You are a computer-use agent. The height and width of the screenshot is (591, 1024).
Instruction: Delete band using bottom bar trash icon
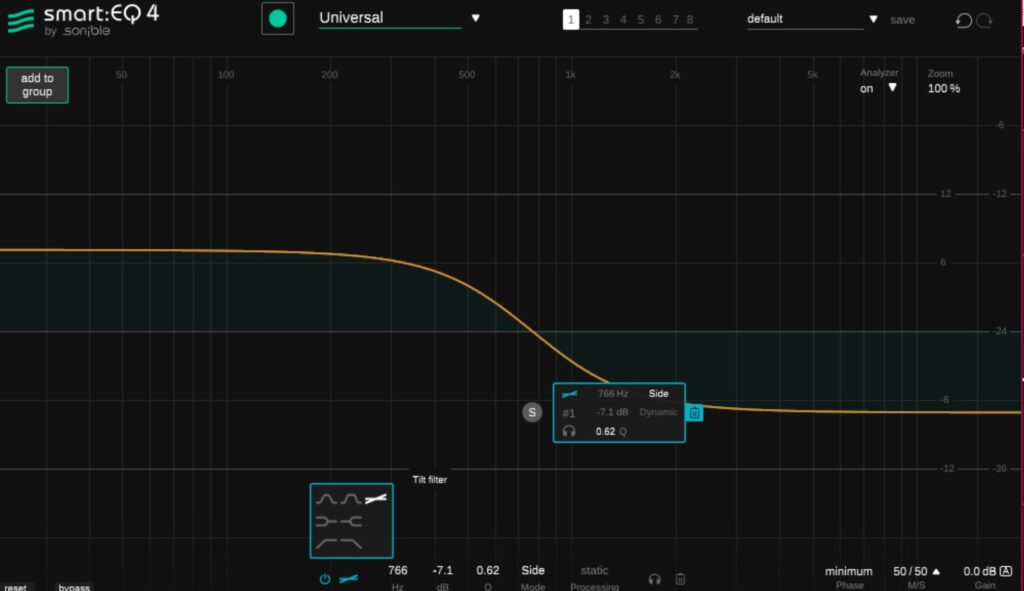tap(680, 578)
